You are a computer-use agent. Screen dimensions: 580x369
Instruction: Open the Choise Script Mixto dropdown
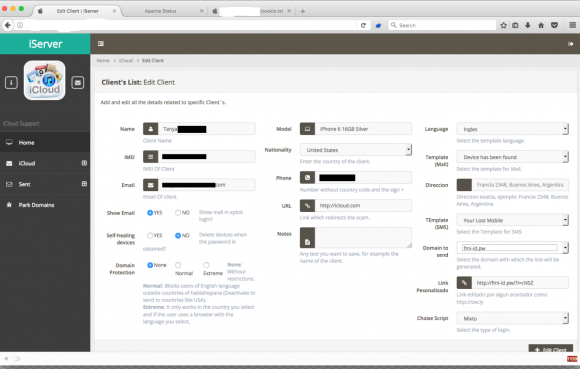pos(513,318)
